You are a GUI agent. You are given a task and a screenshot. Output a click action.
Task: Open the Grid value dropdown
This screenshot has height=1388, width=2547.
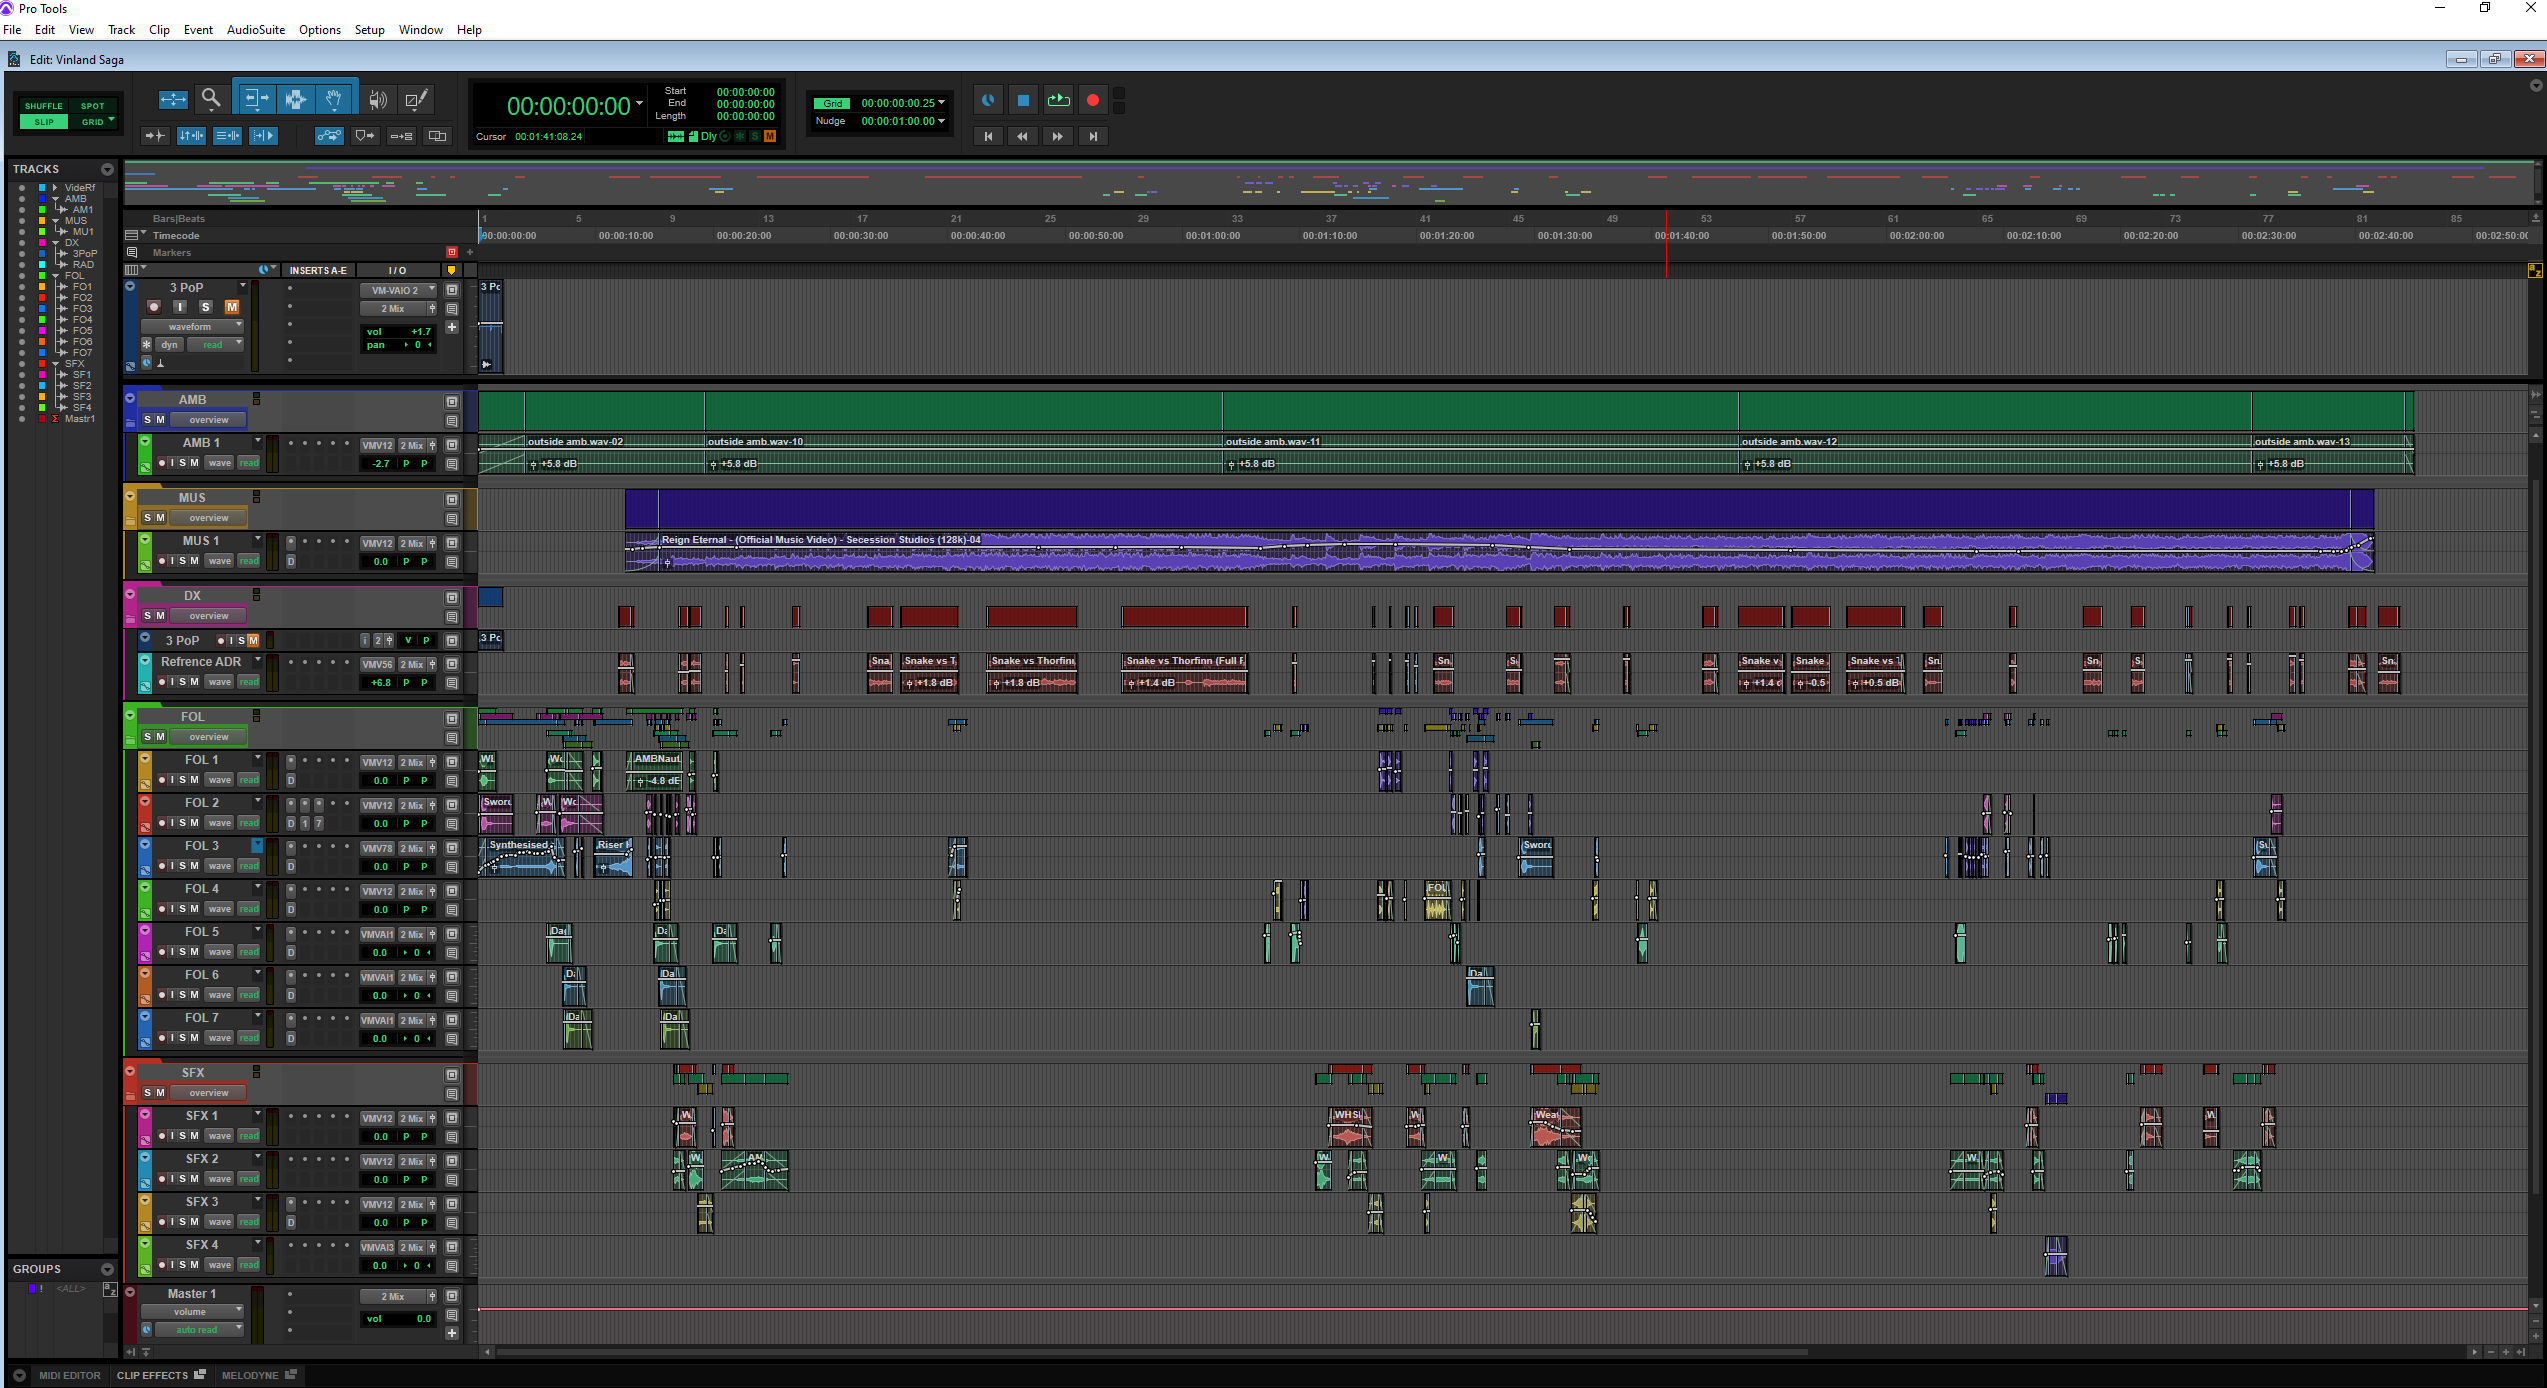tap(941, 103)
